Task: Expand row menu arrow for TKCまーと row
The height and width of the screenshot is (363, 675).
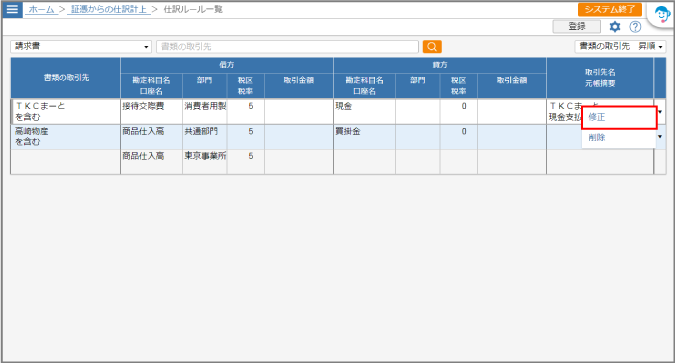Action: [x=660, y=112]
